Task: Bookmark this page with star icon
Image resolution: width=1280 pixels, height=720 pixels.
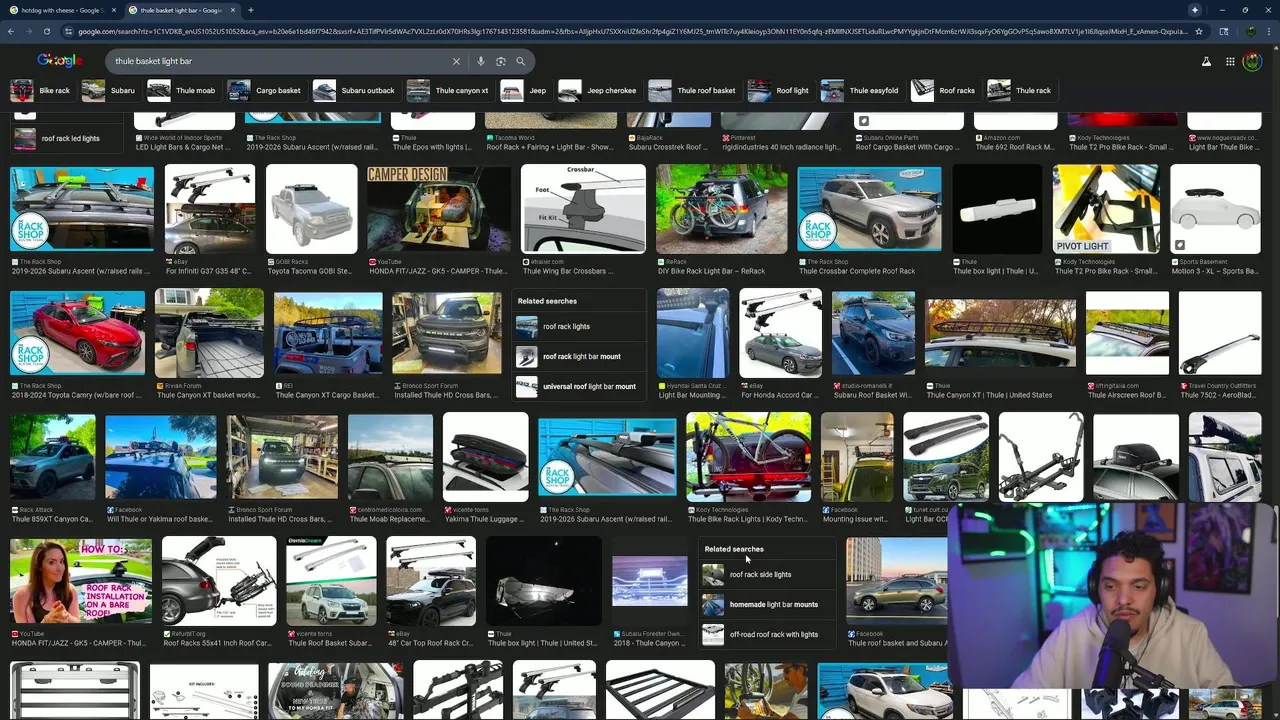Action: (x=1199, y=31)
